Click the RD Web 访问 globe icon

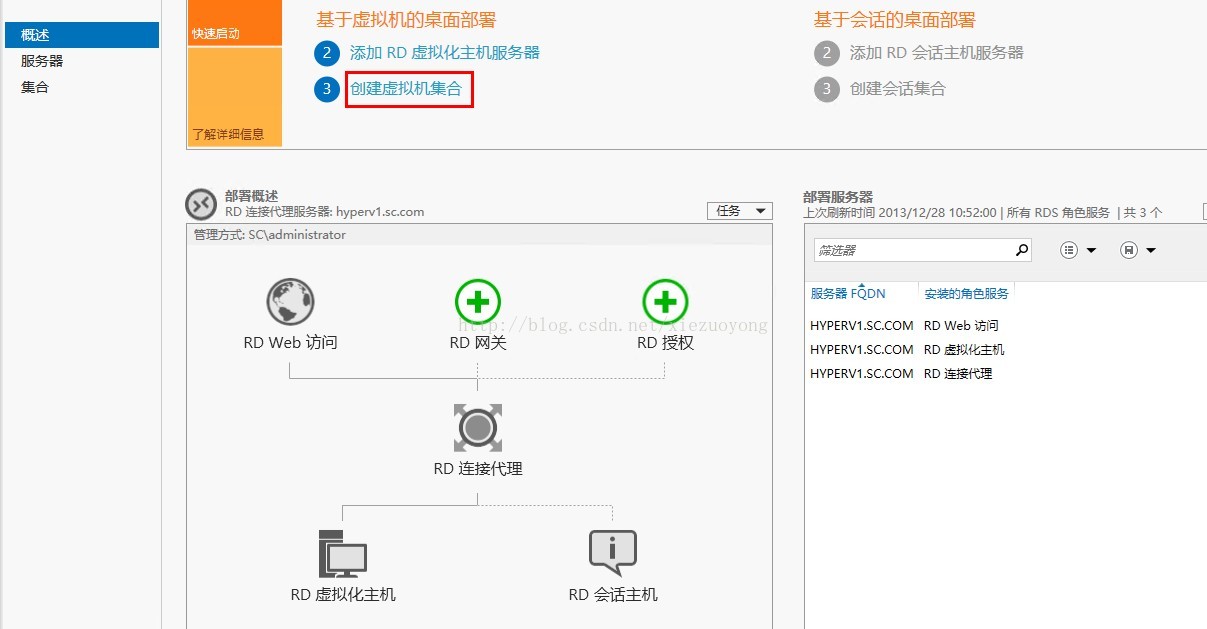290,303
